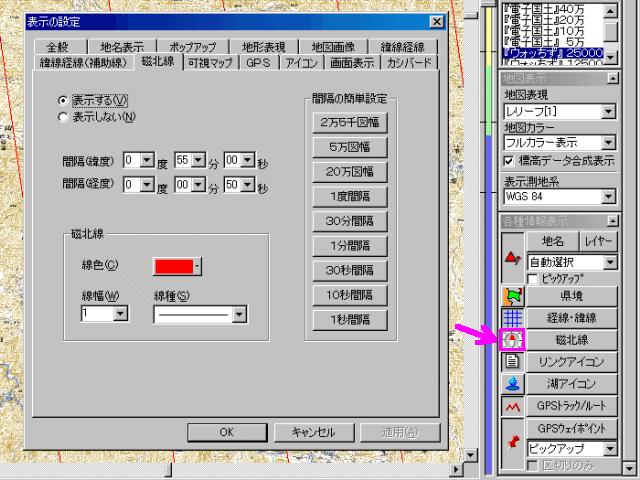The height and width of the screenshot is (480, 640).
Task: Click the 1分間隔 button
Action: [350, 246]
